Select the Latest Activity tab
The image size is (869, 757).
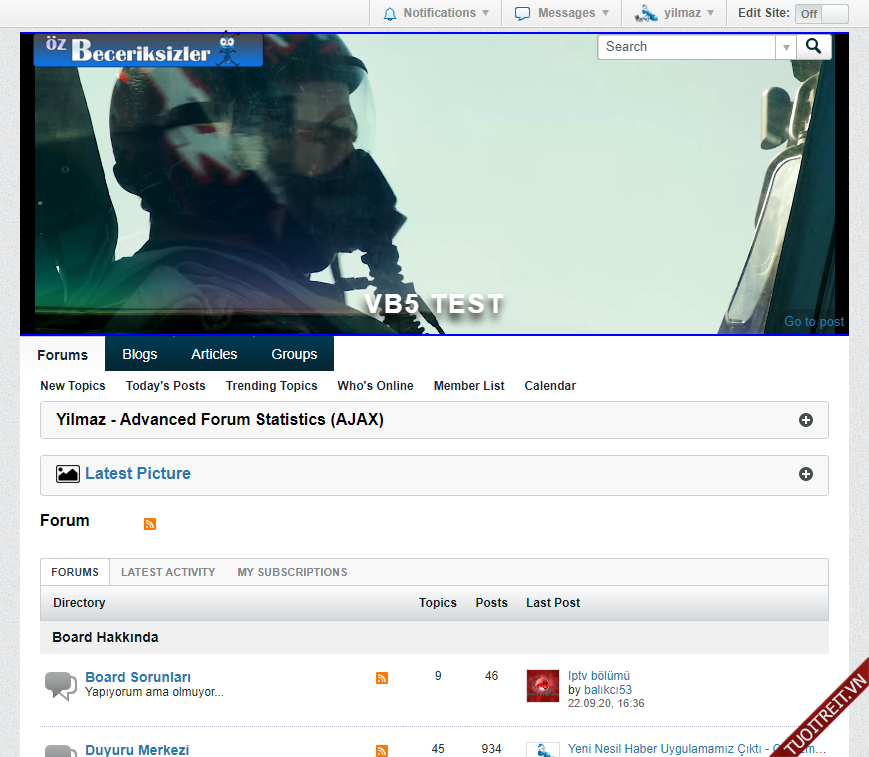coord(168,572)
